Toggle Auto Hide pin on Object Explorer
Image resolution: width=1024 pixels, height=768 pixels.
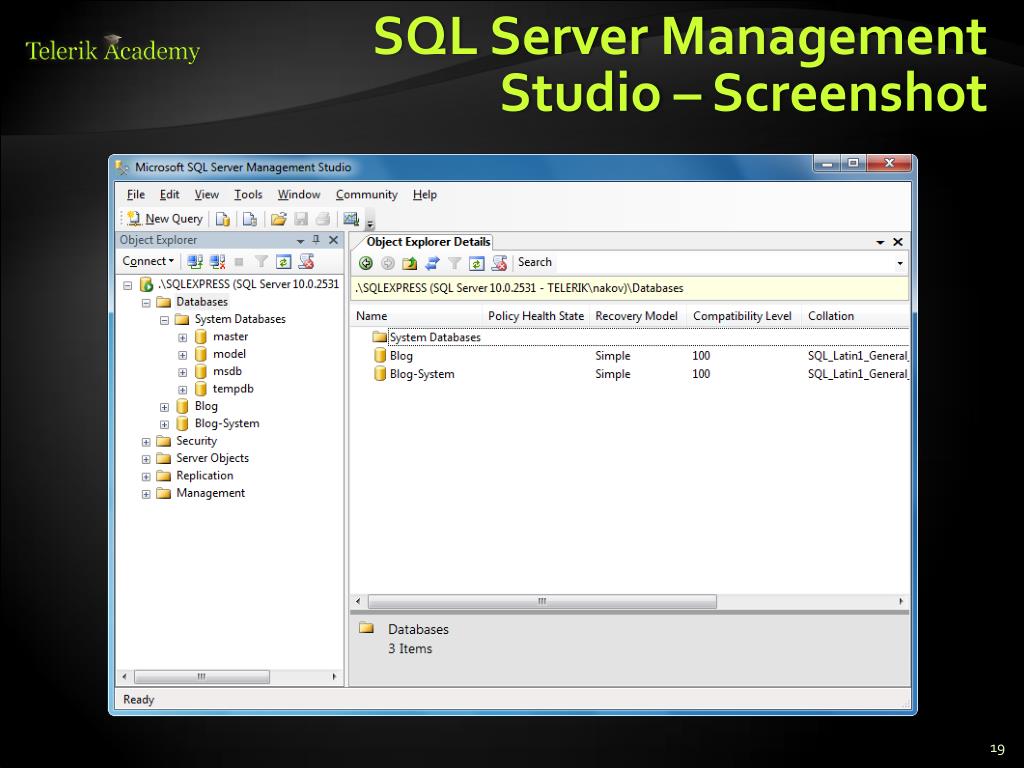coord(316,240)
